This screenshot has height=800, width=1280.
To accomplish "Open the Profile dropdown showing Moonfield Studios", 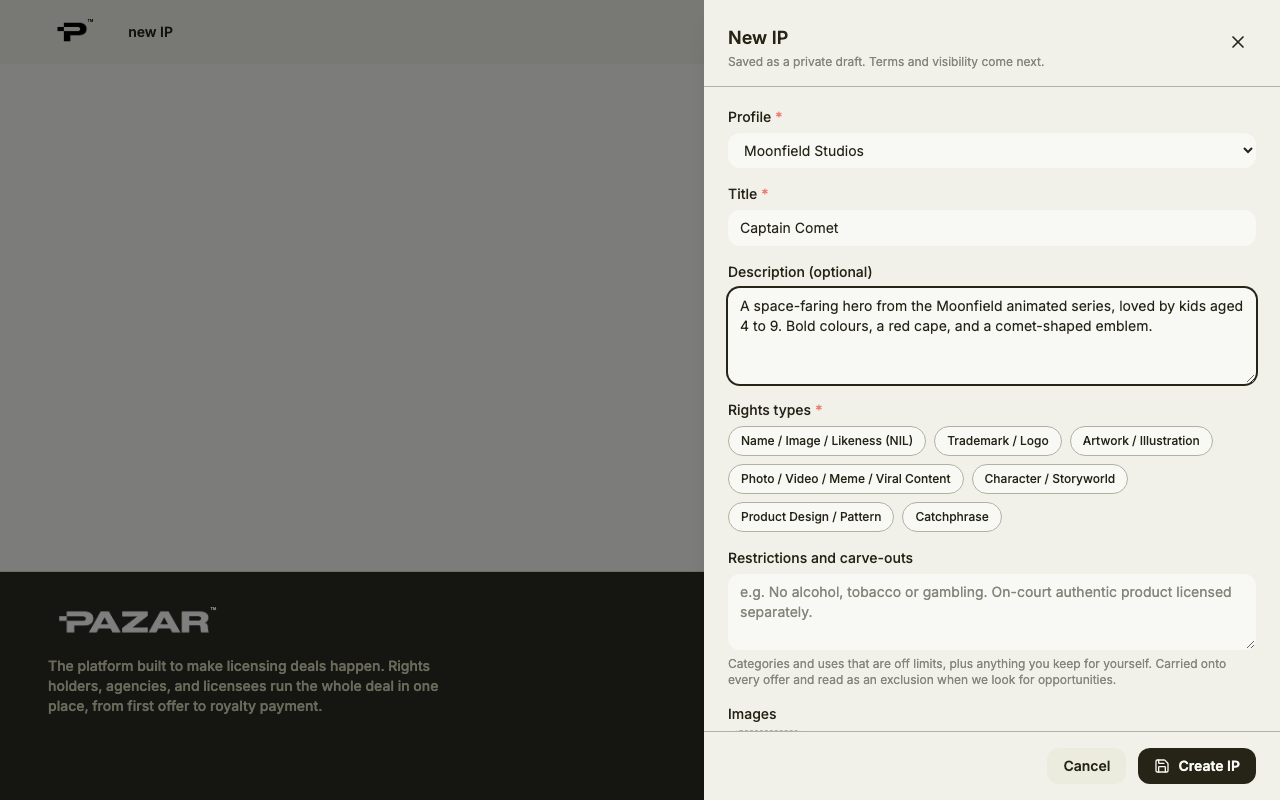I will 992,151.
